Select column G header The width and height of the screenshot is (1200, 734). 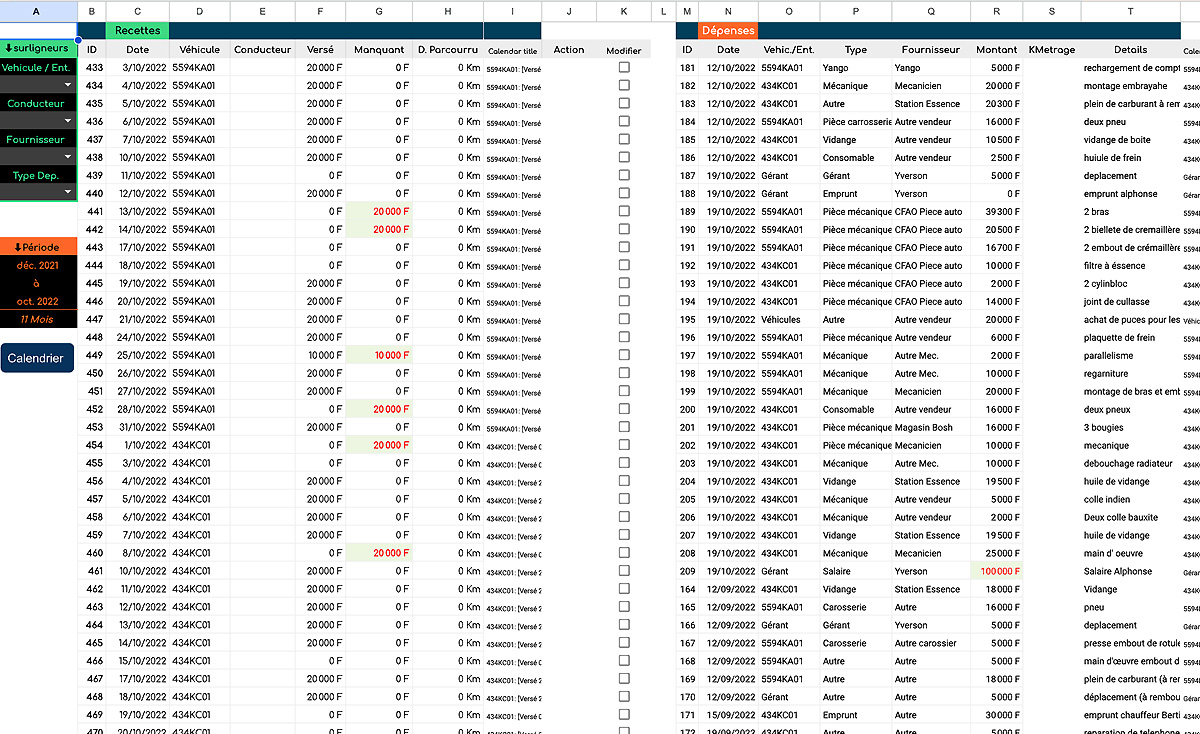coord(378,11)
